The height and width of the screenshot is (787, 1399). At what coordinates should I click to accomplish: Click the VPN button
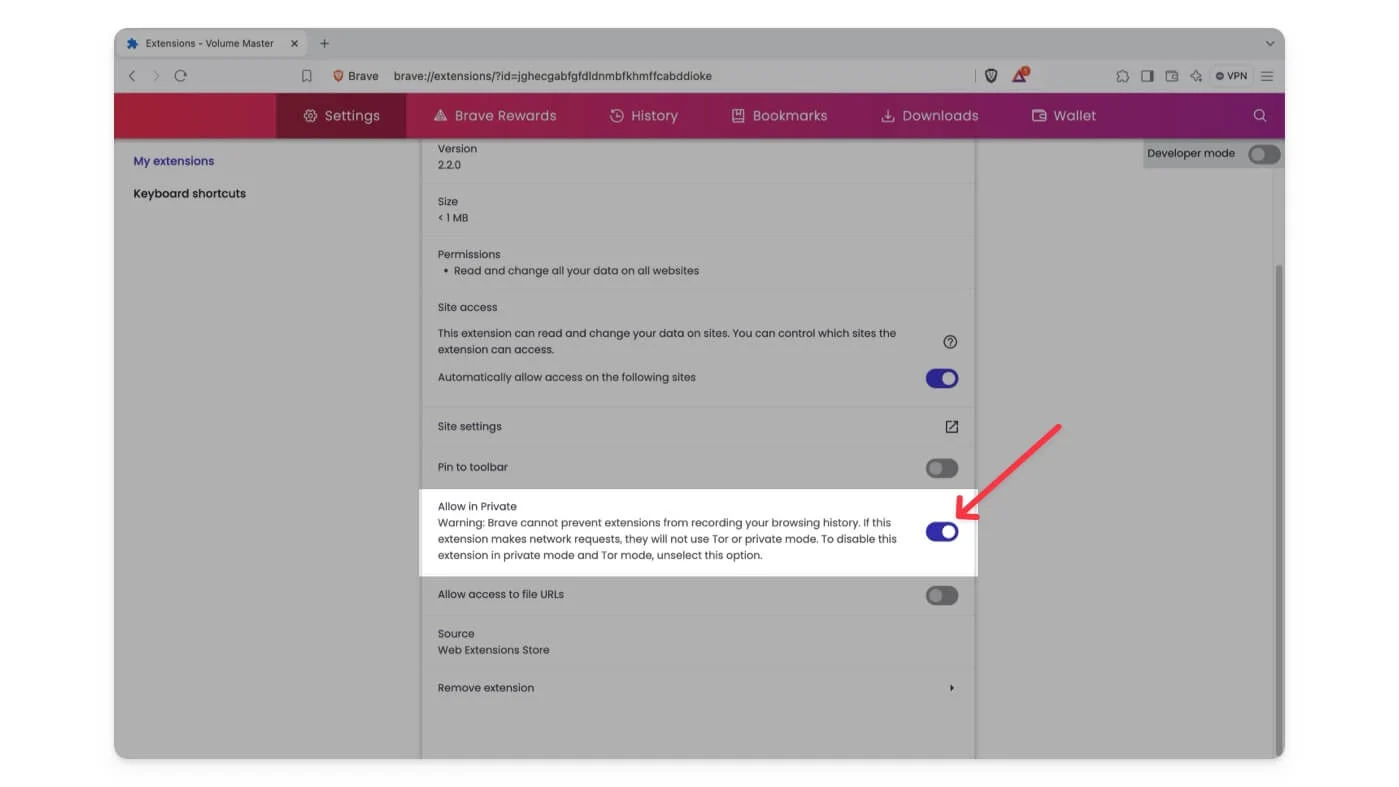1231,76
